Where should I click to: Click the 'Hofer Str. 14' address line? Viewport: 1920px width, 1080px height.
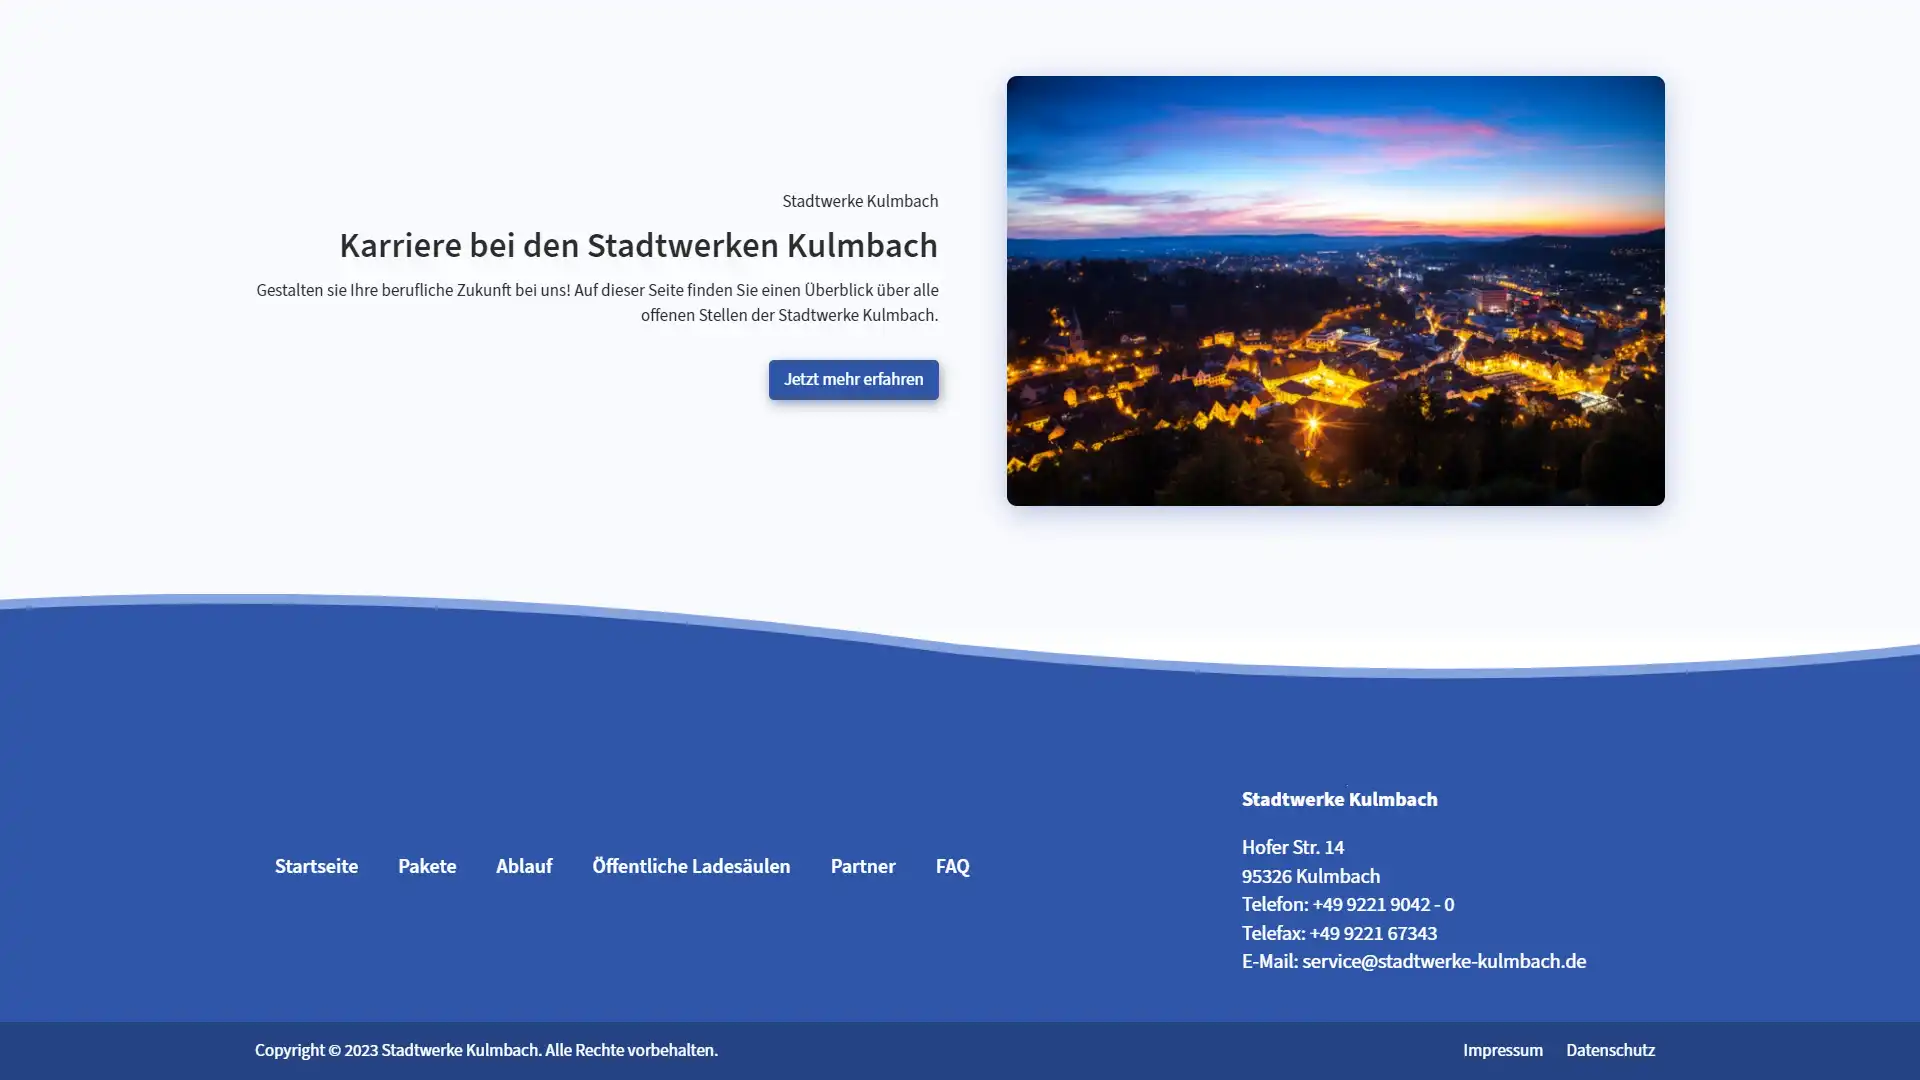point(1292,847)
